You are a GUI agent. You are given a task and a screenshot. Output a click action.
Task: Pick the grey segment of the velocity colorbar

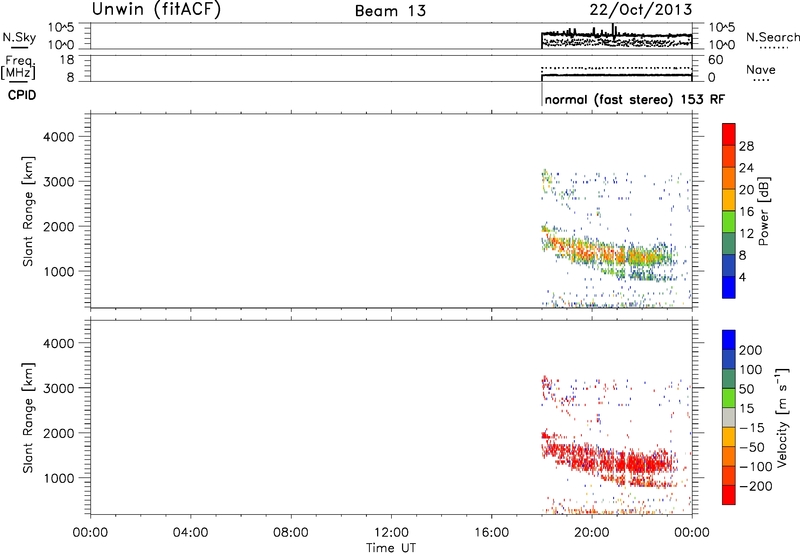click(729, 418)
